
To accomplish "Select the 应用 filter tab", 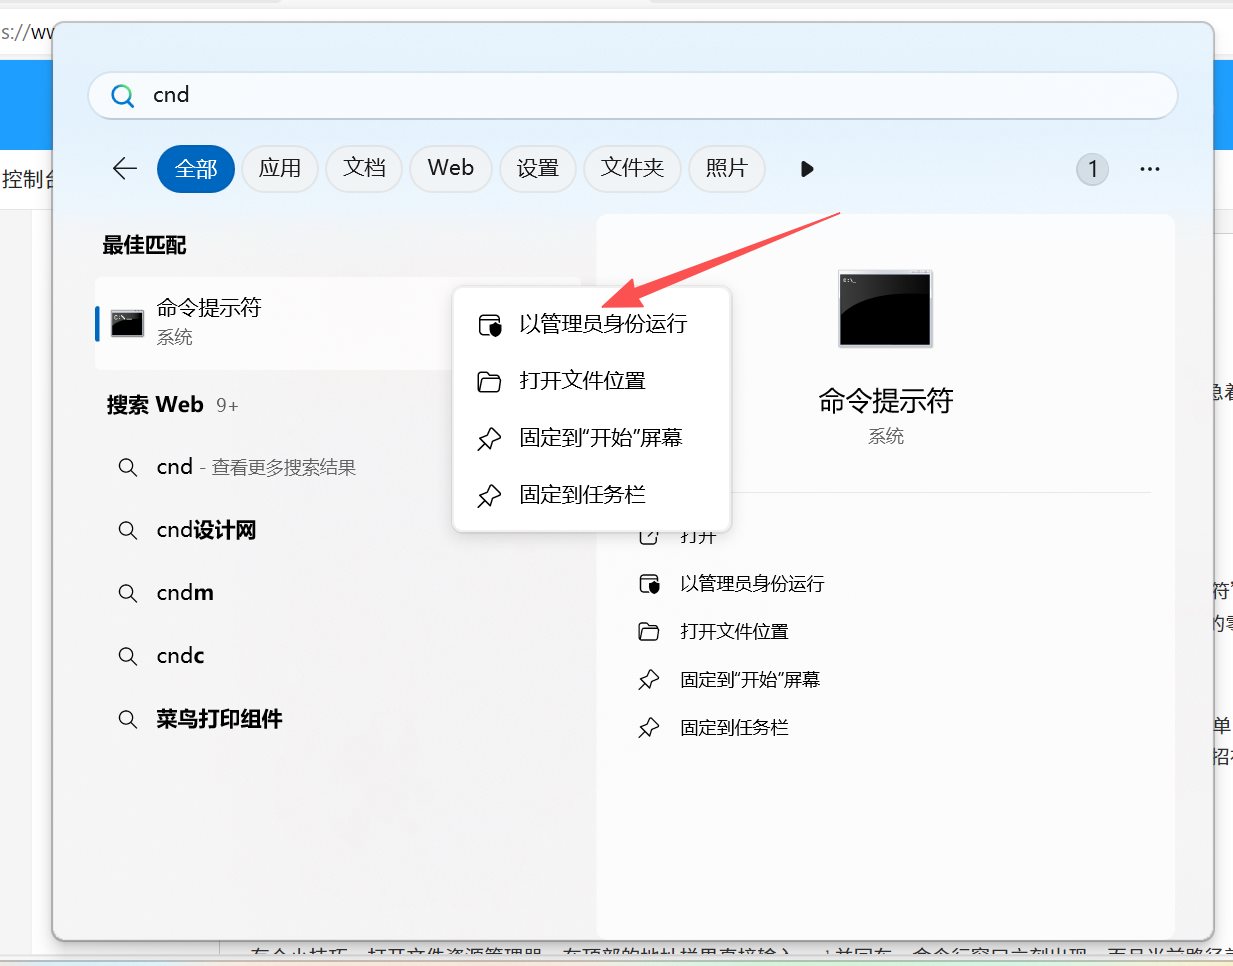I will pos(280,168).
